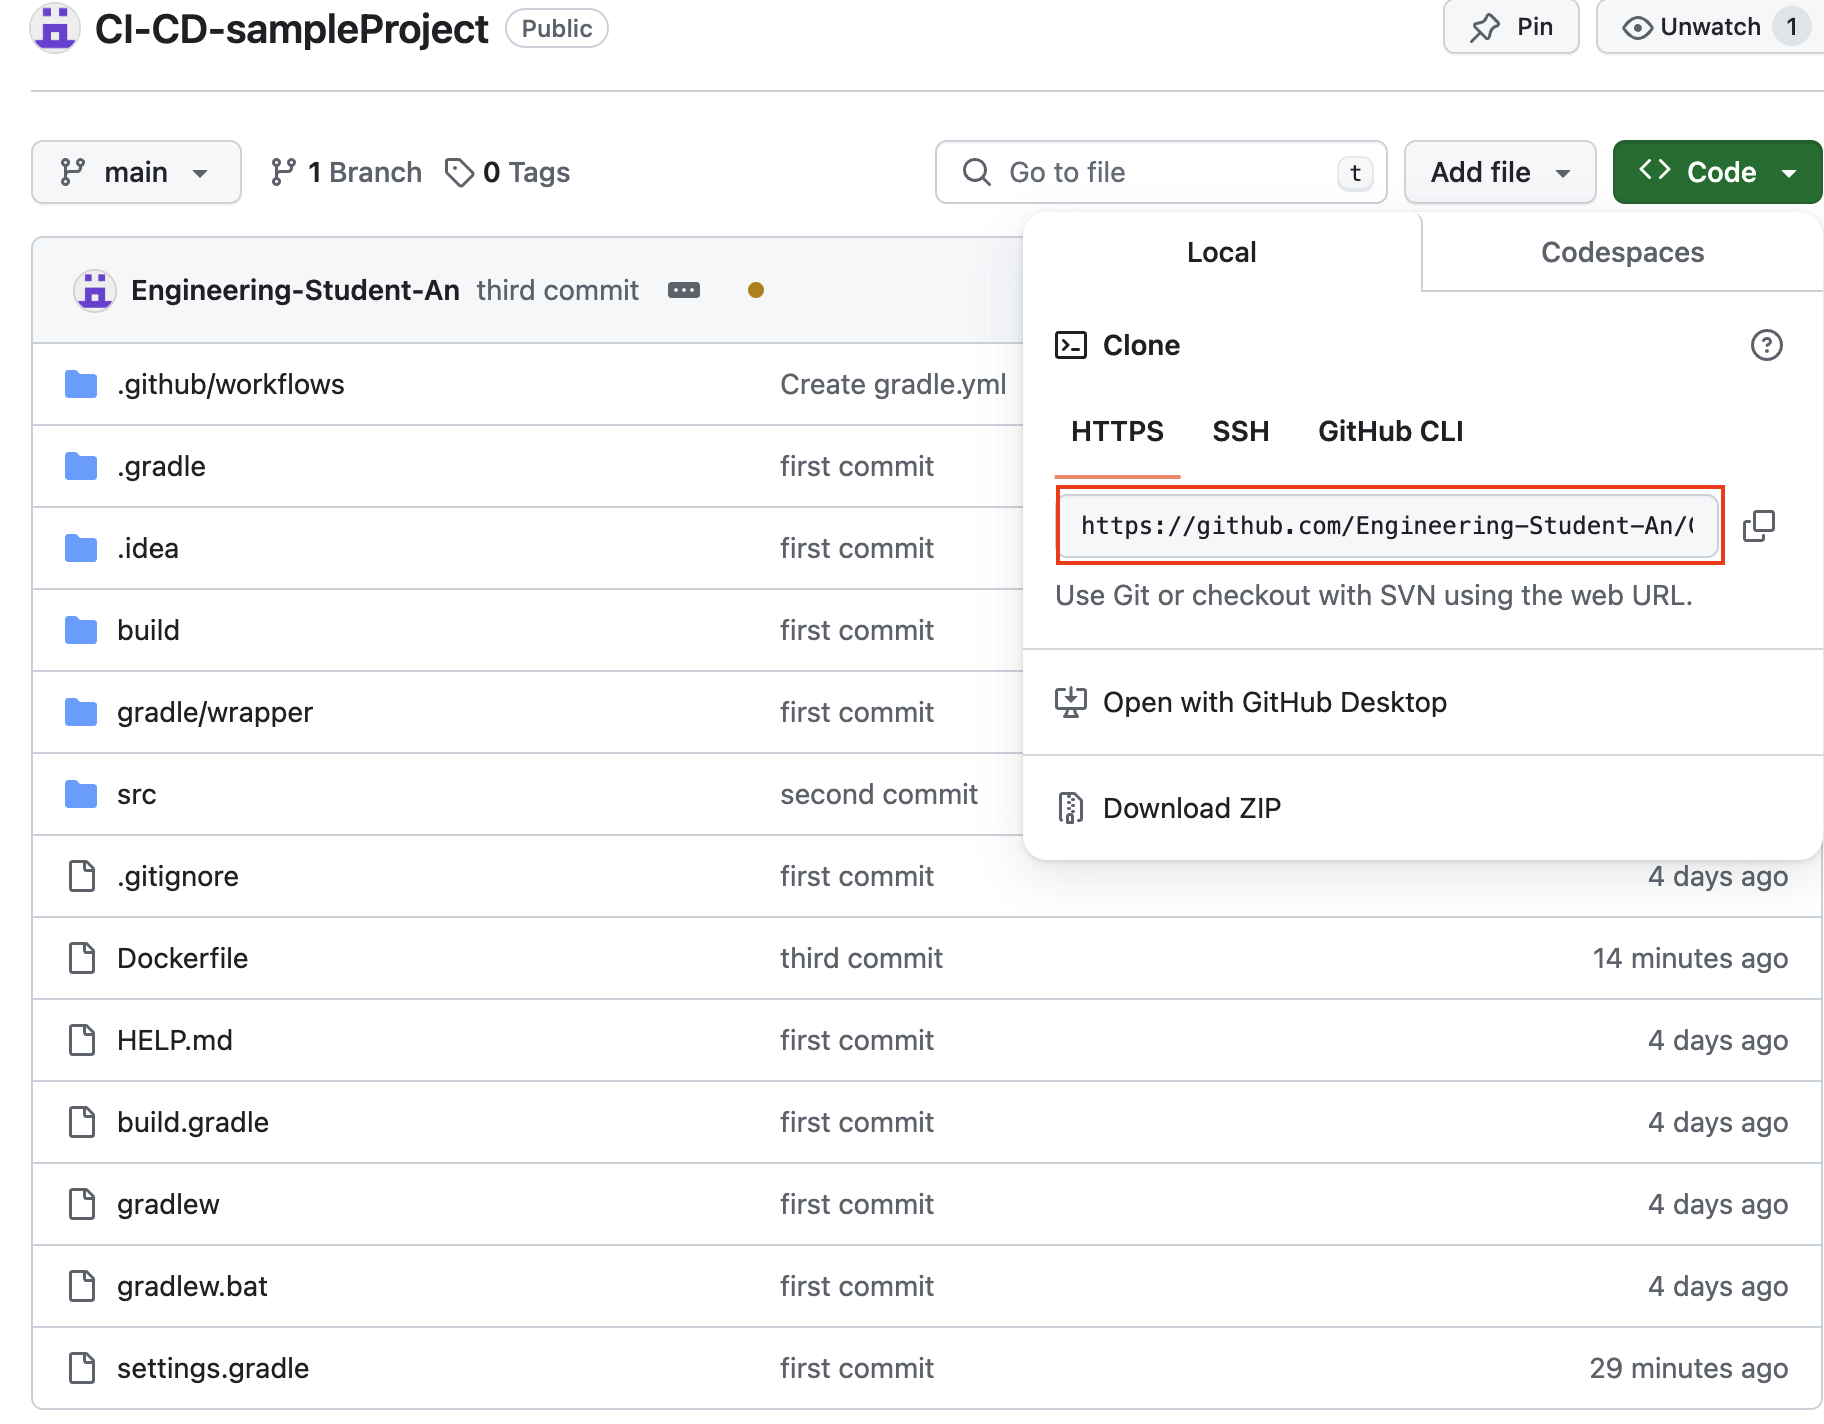Click the folder icon for .github/workflows
The width and height of the screenshot is (1824, 1424).
(81, 384)
